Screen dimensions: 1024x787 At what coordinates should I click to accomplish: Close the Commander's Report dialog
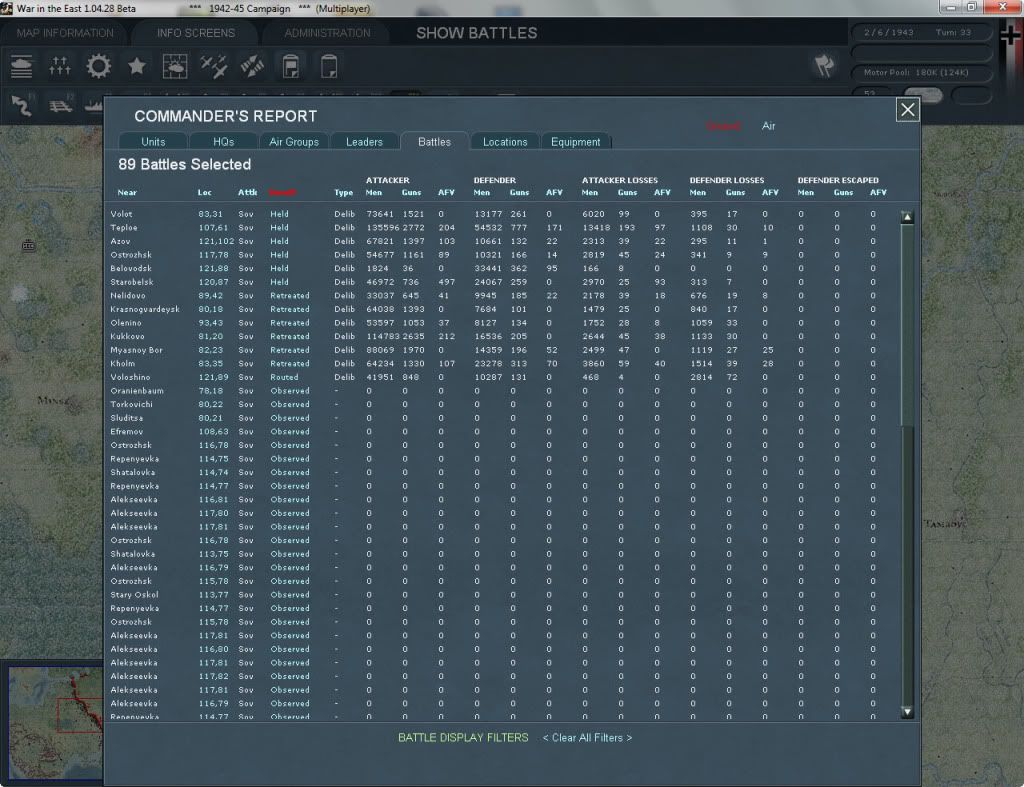click(x=908, y=109)
